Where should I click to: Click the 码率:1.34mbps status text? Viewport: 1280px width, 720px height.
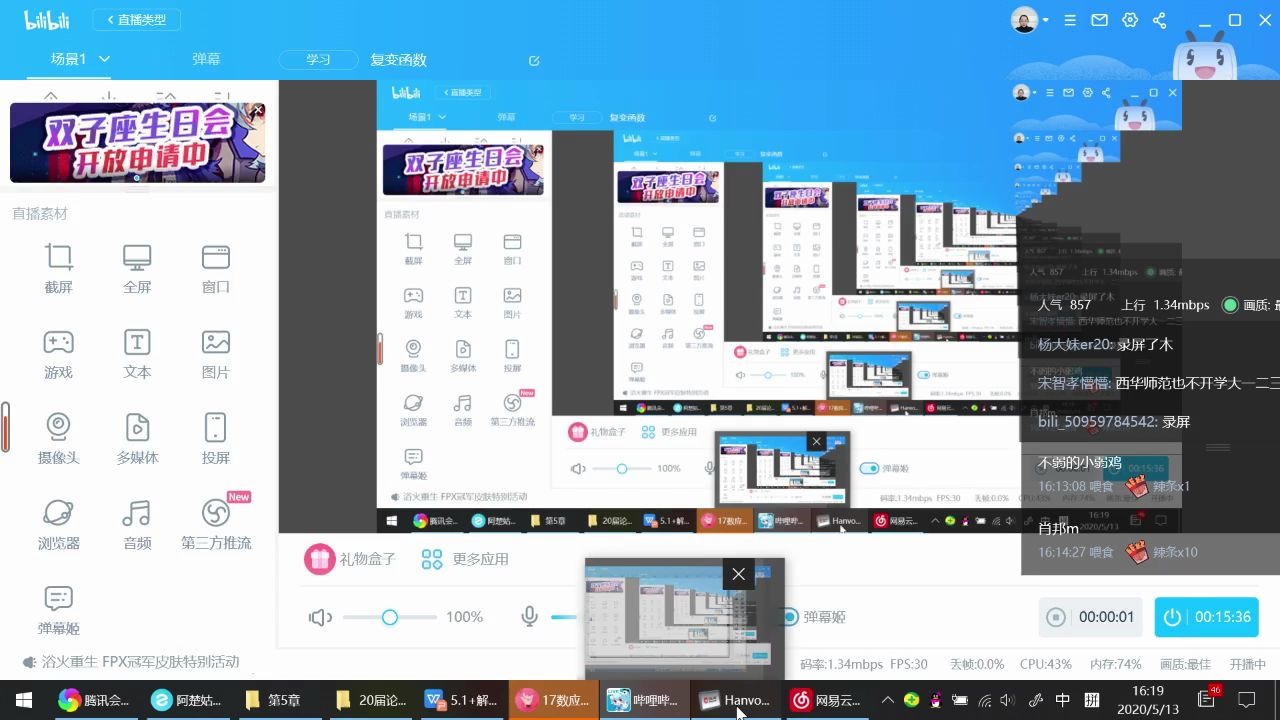[841, 664]
